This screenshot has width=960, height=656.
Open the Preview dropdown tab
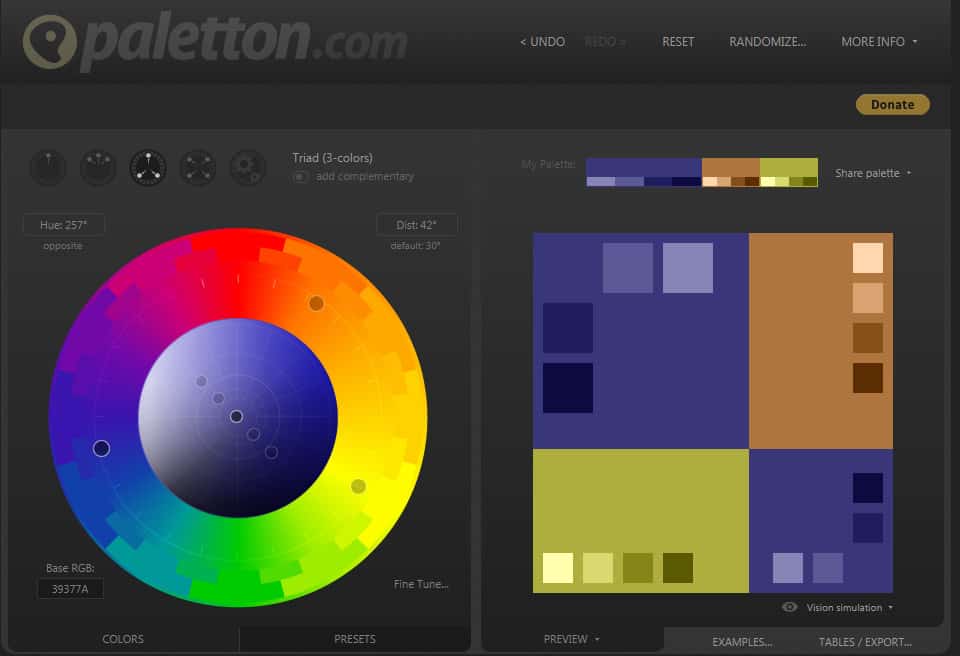tap(571, 639)
